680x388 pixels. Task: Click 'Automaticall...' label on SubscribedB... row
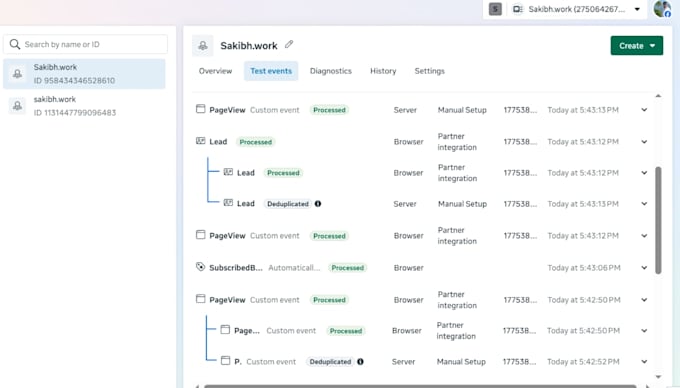294,268
